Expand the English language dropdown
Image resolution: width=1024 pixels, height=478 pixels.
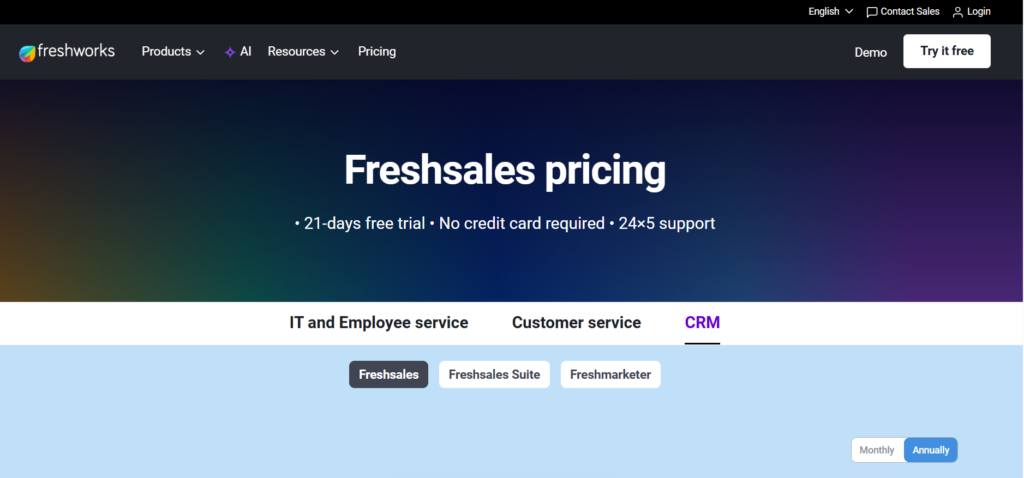830,12
